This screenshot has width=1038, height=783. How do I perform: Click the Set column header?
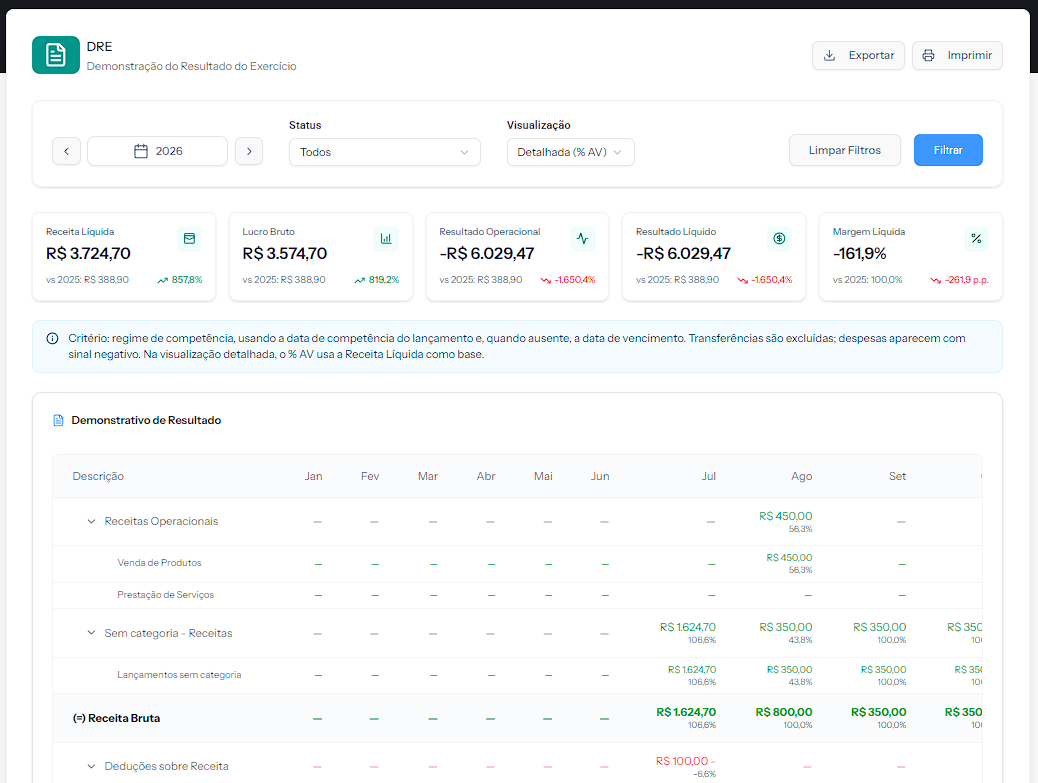click(898, 477)
